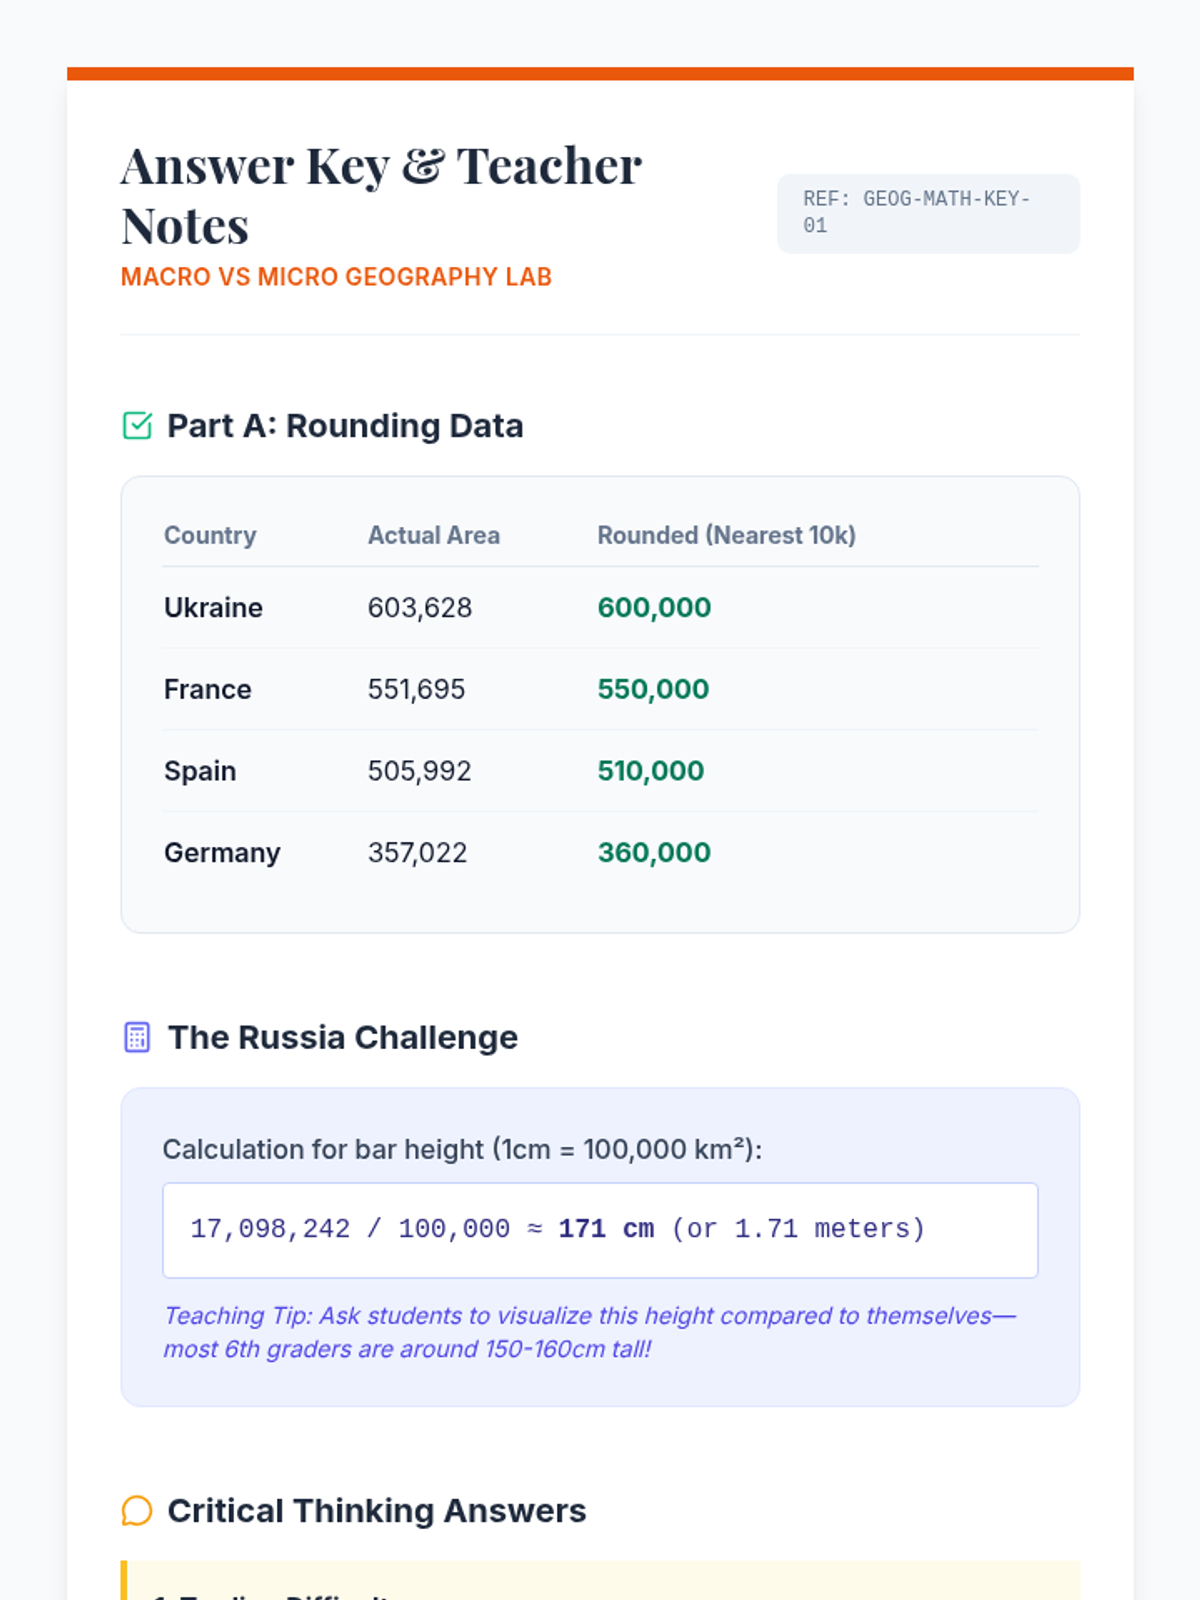This screenshot has height=1600, width=1200.
Task: Select the Ukraine row label
Action: pos(213,608)
